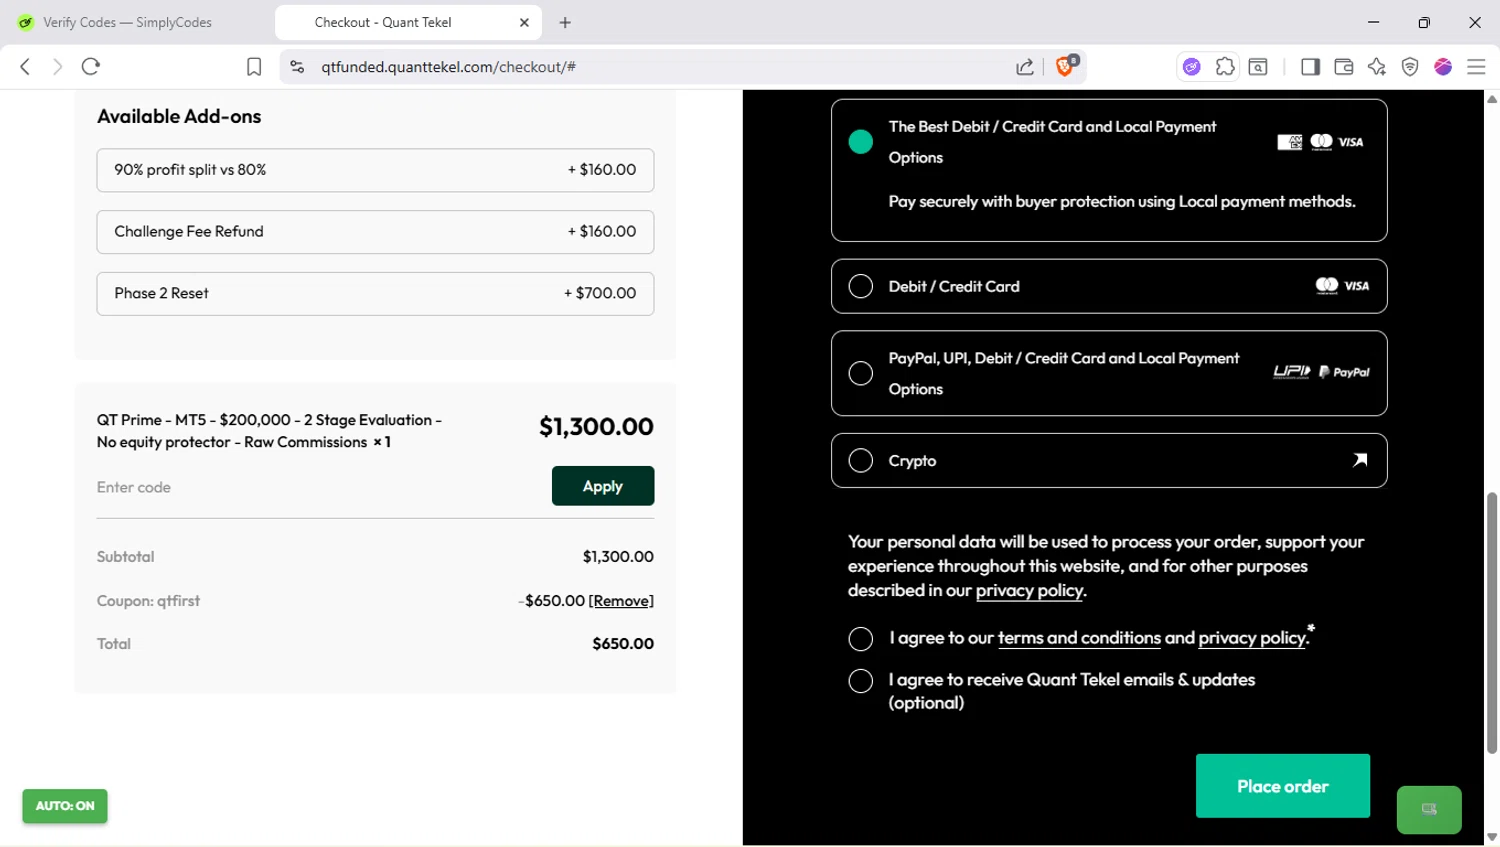Add the Challenge Fee Refund add-on

pos(375,232)
